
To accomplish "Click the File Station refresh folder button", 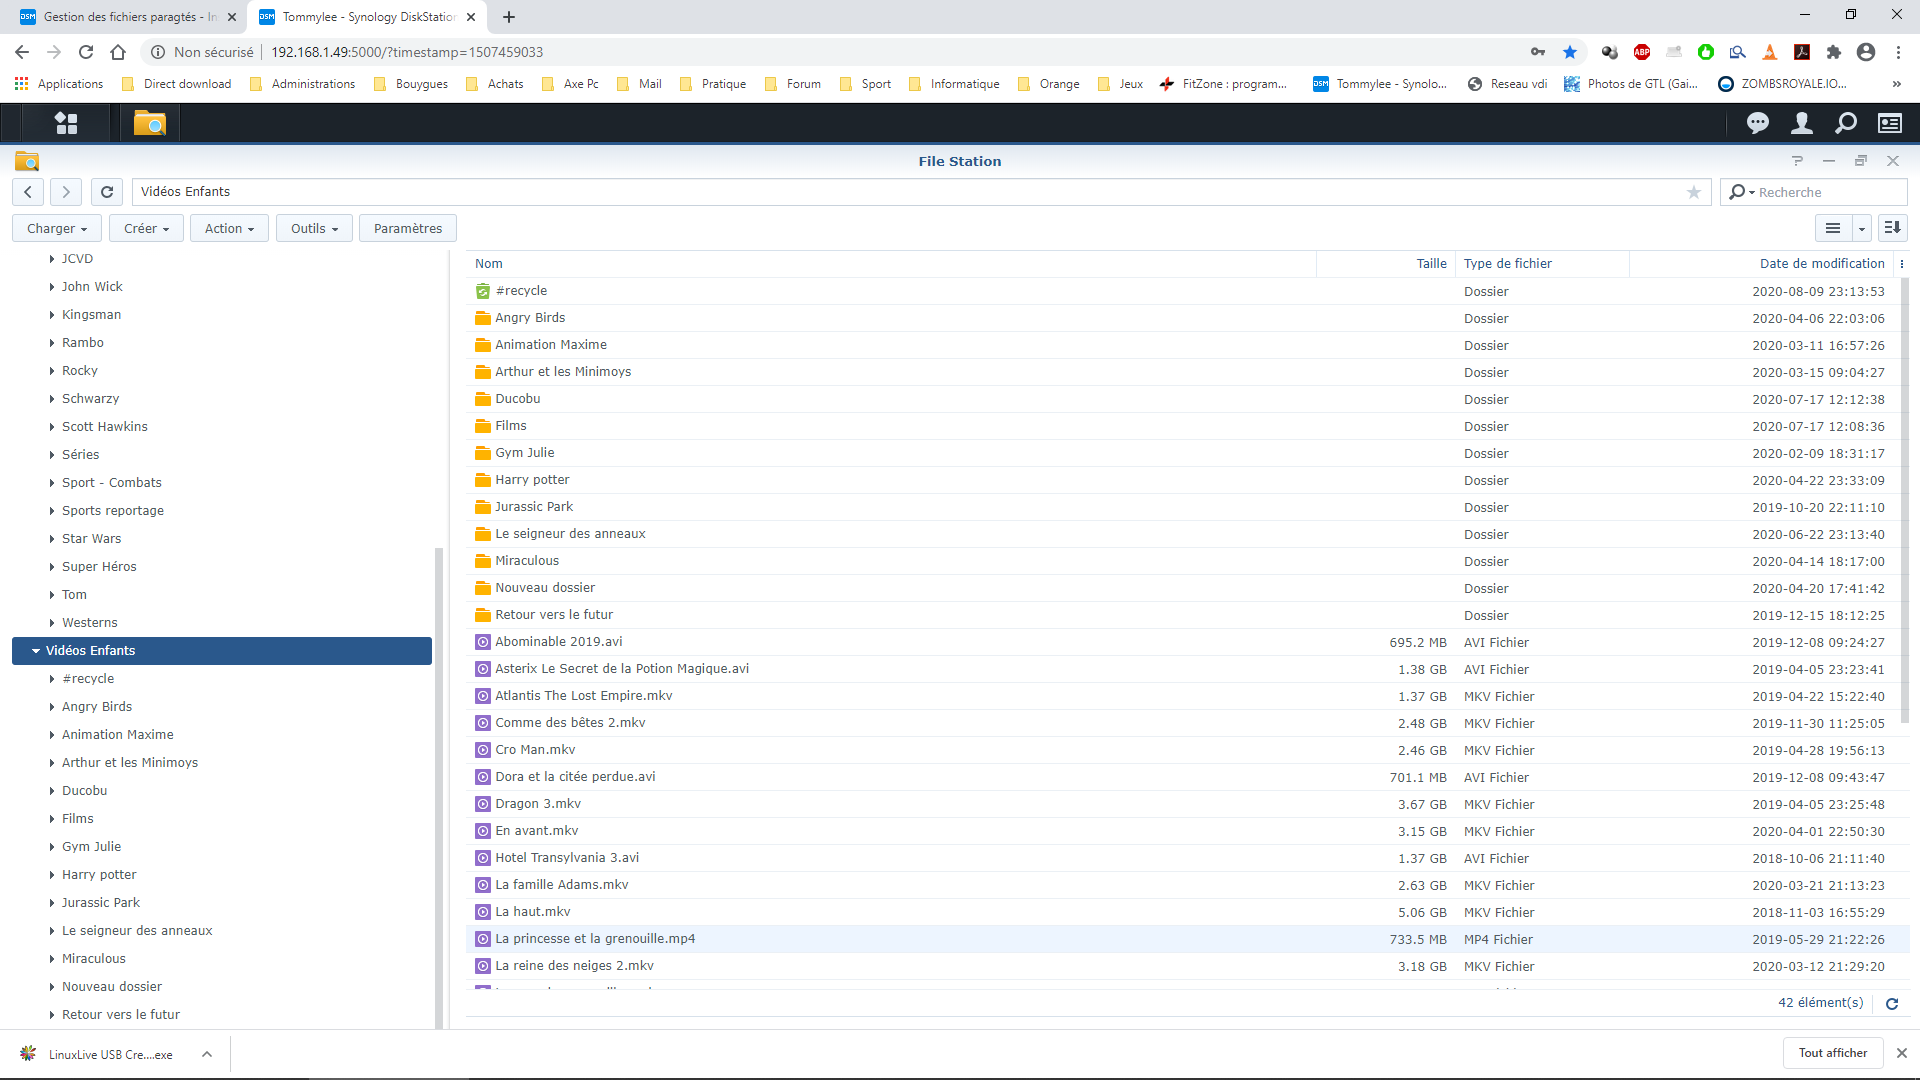I will click(x=107, y=192).
